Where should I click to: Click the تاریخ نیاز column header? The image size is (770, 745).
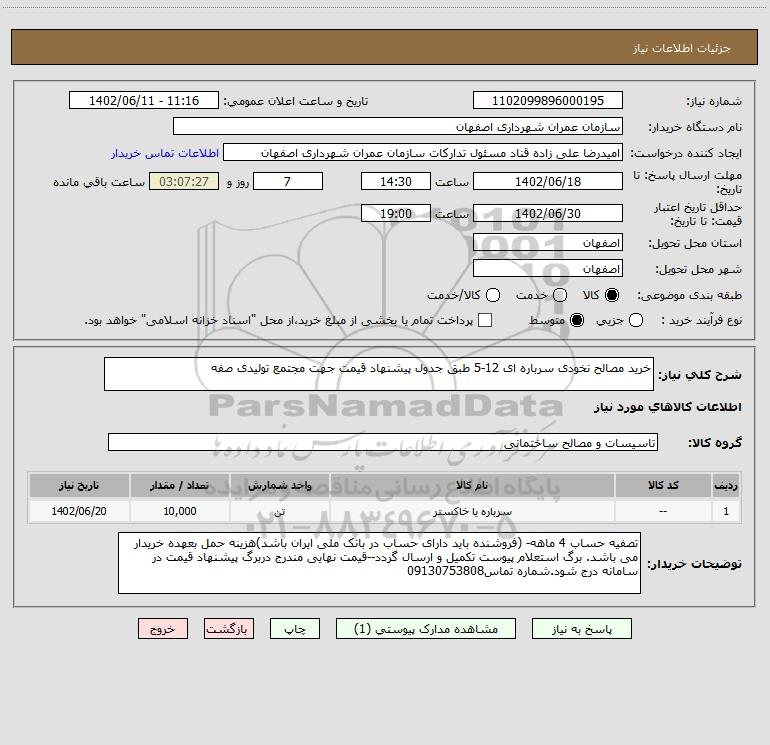point(79,485)
